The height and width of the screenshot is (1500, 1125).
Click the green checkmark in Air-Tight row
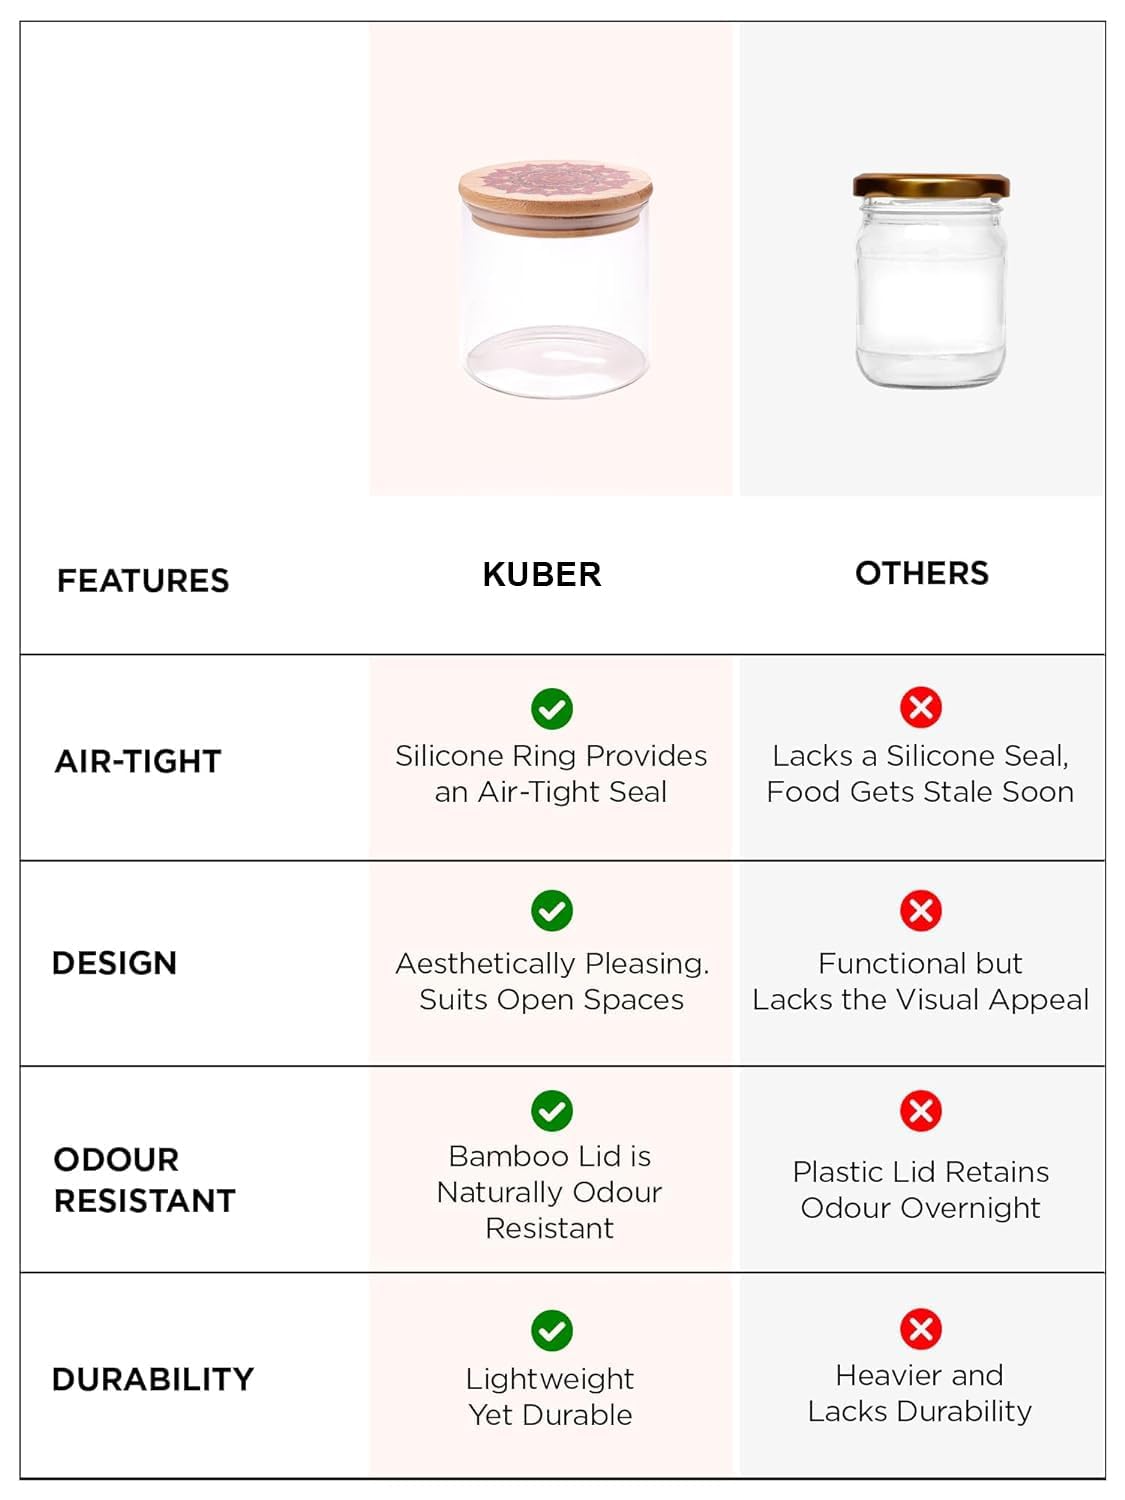pos(551,709)
